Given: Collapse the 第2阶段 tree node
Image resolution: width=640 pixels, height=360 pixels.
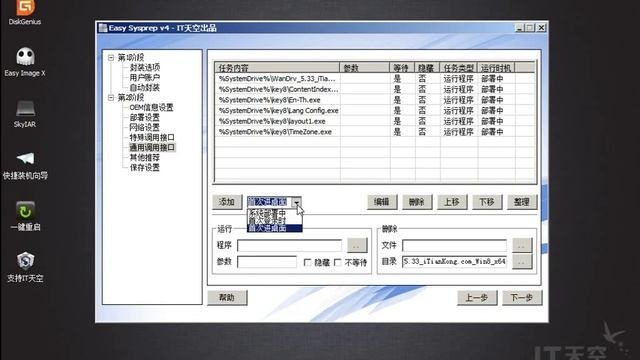Looking at the screenshot, I should click(x=111, y=98).
